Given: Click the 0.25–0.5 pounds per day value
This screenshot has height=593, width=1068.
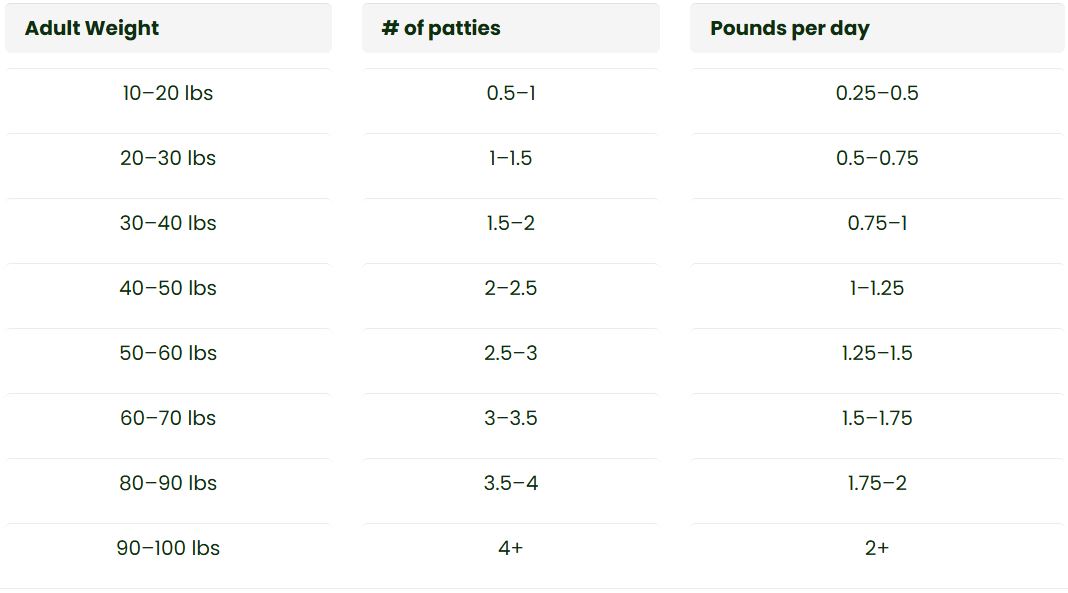Looking at the screenshot, I should coord(877,93).
